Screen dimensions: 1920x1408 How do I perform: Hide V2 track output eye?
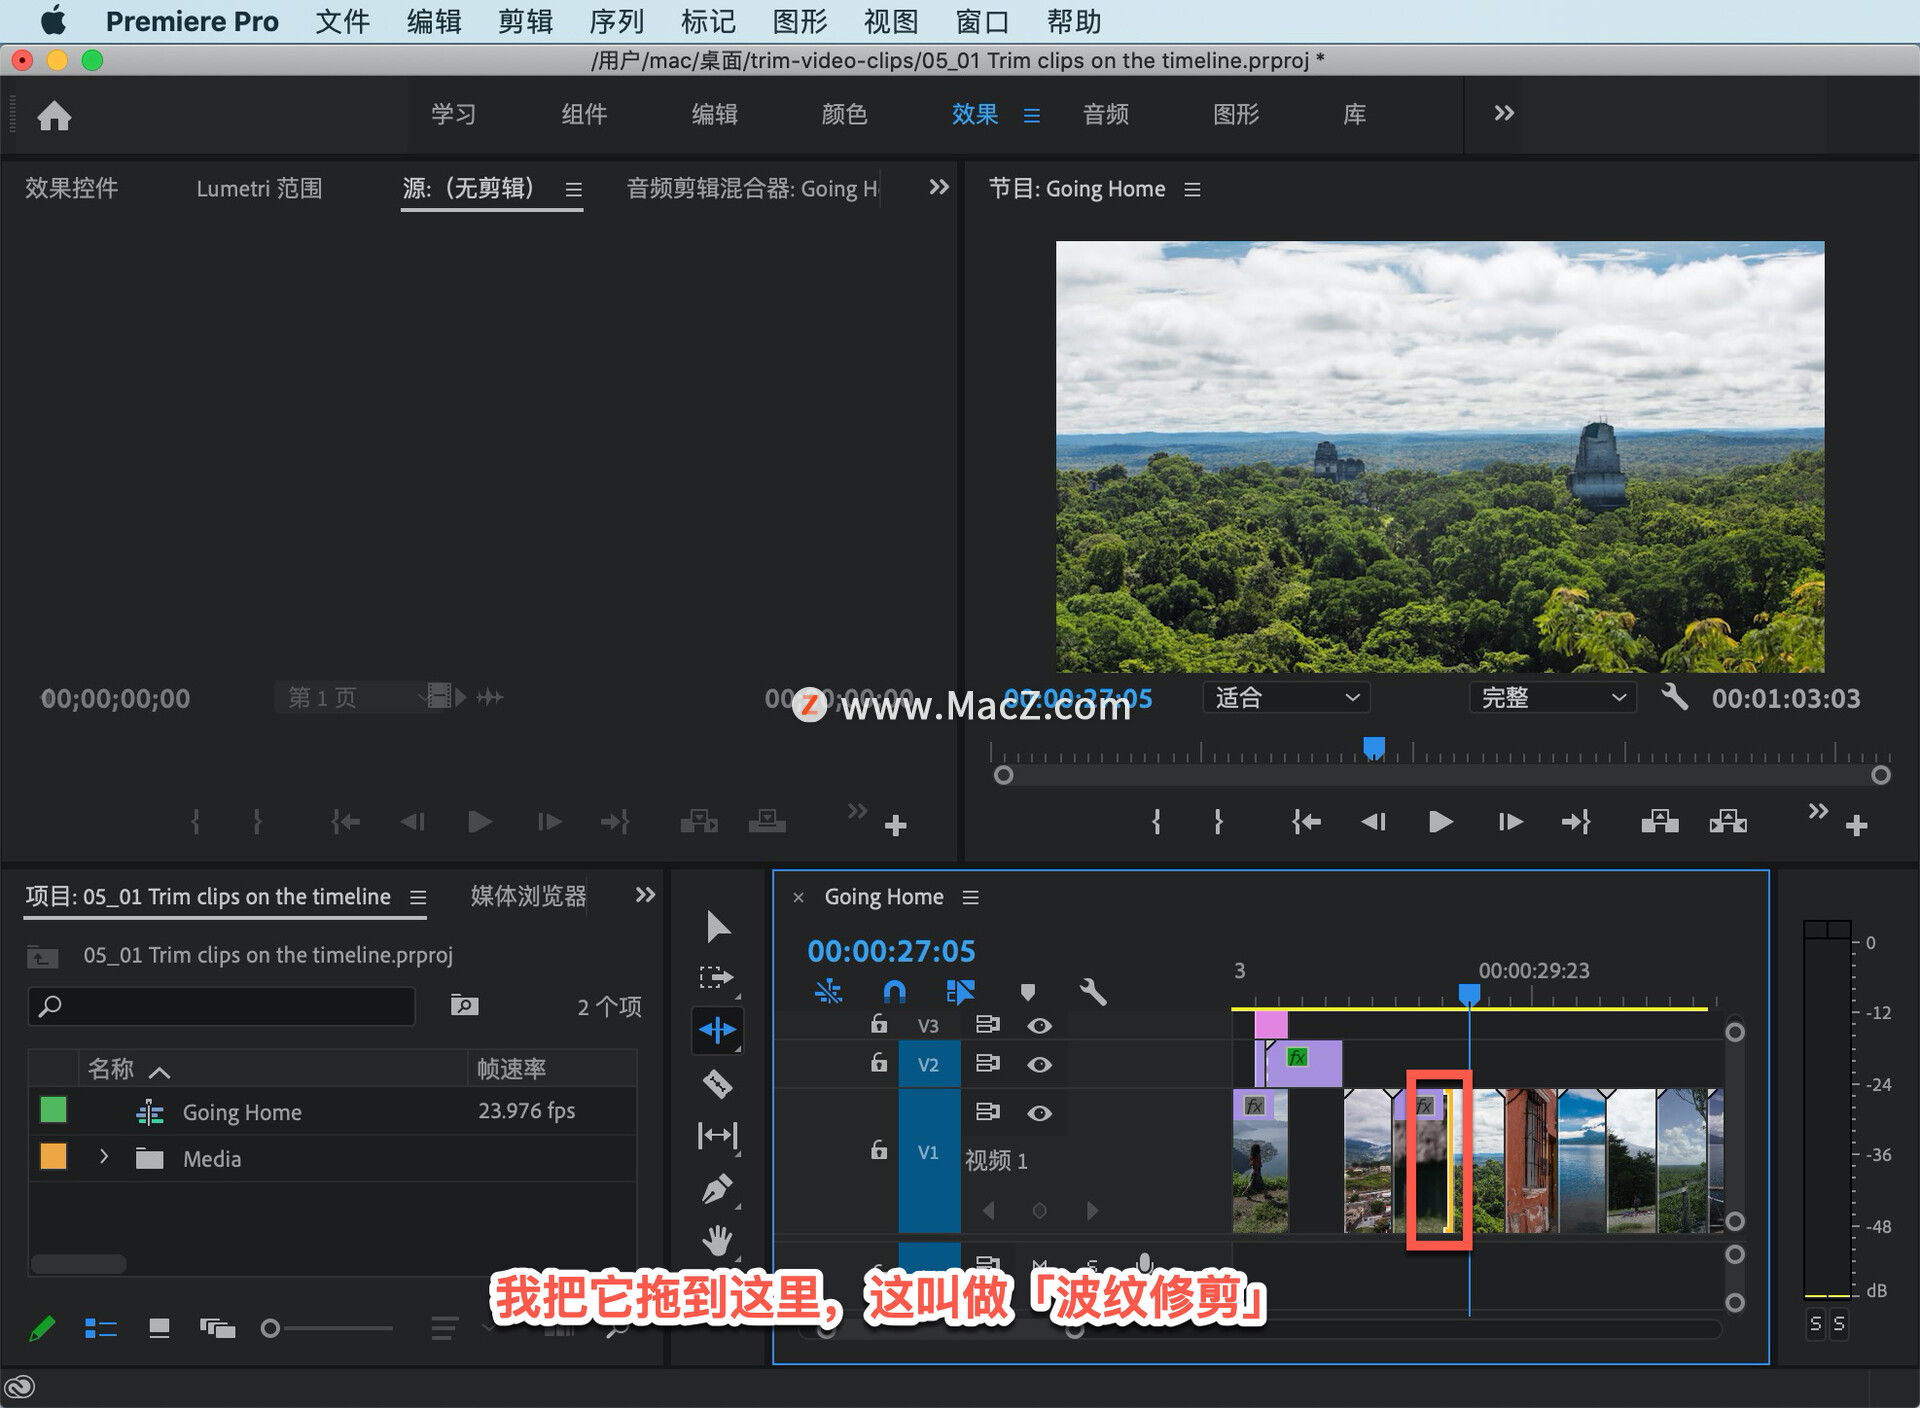coord(1039,1064)
